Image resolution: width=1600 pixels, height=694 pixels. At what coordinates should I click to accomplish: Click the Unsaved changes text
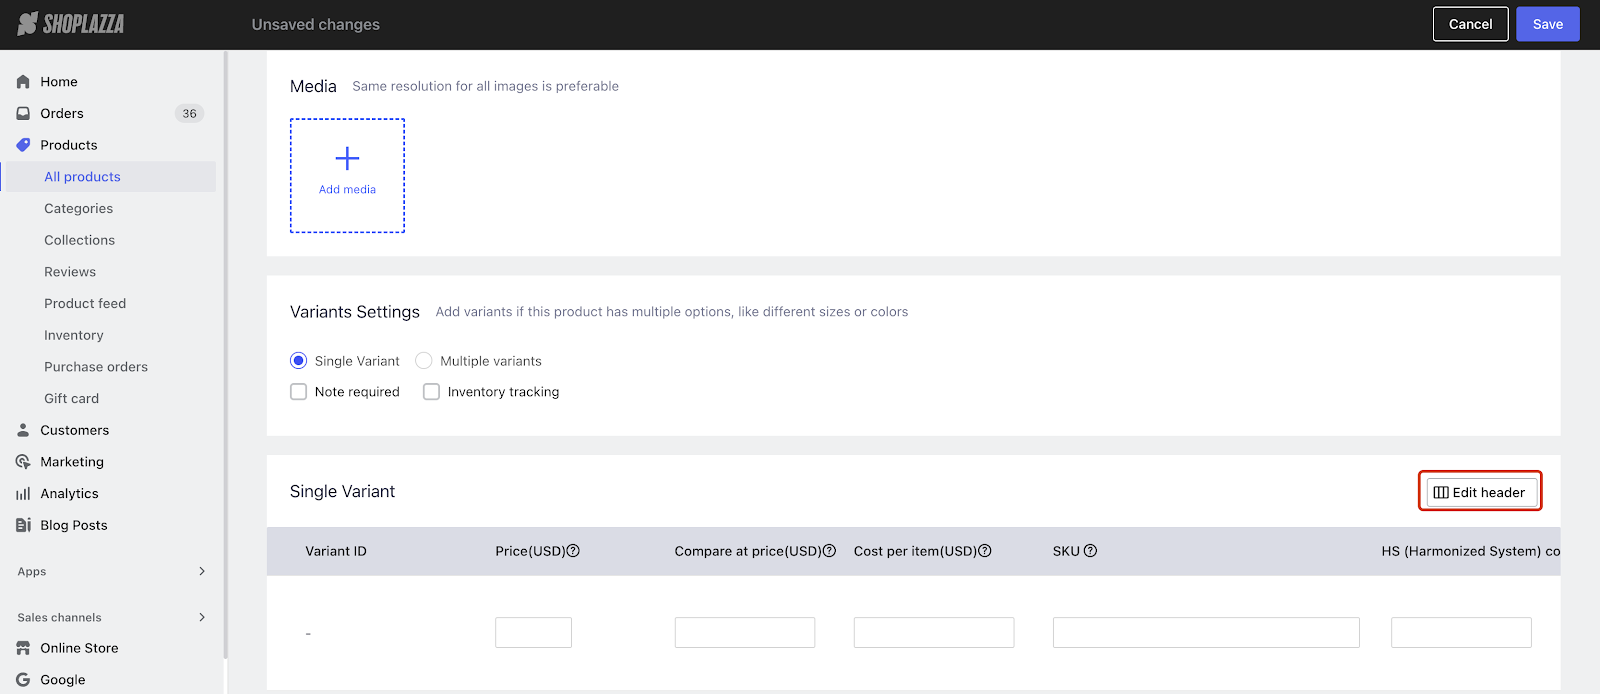(x=316, y=24)
